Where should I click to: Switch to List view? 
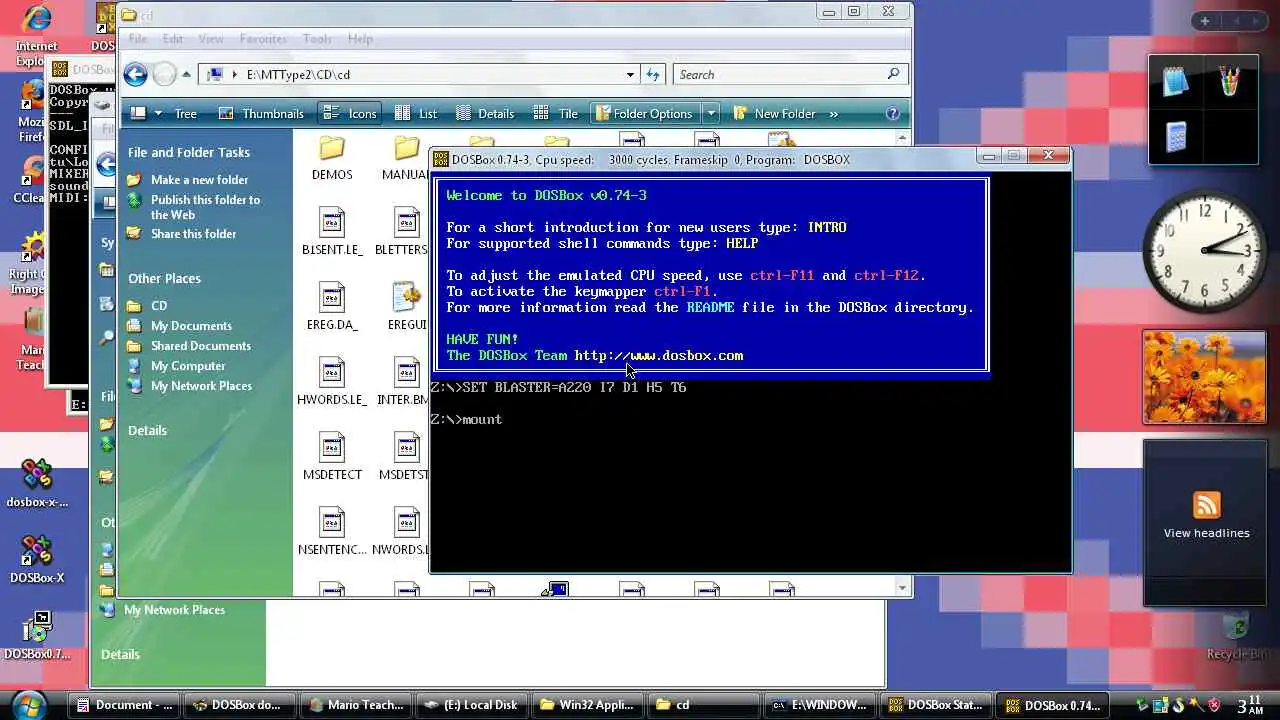[416, 113]
